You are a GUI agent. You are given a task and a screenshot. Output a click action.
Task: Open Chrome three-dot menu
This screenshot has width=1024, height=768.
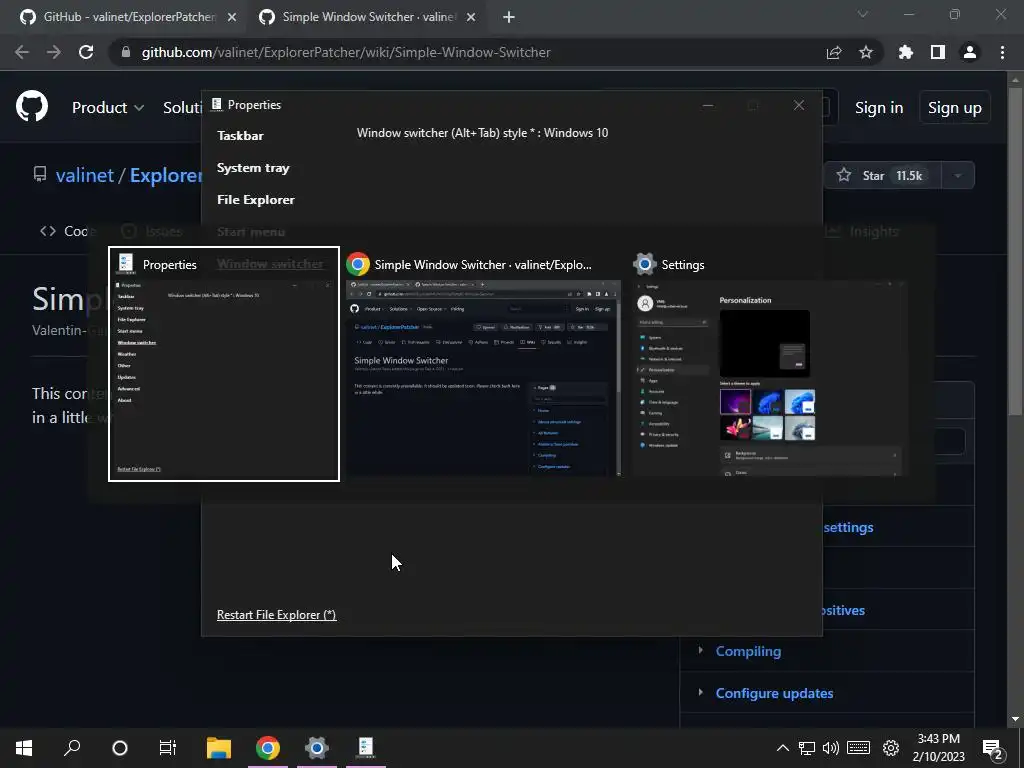pyautogui.click(x=1002, y=52)
